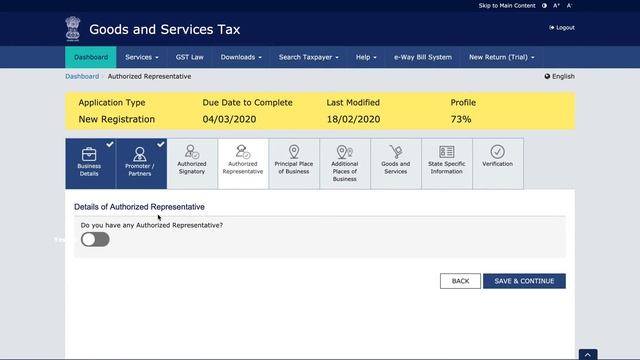Open Additional Places of Business step

click(345, 163)
